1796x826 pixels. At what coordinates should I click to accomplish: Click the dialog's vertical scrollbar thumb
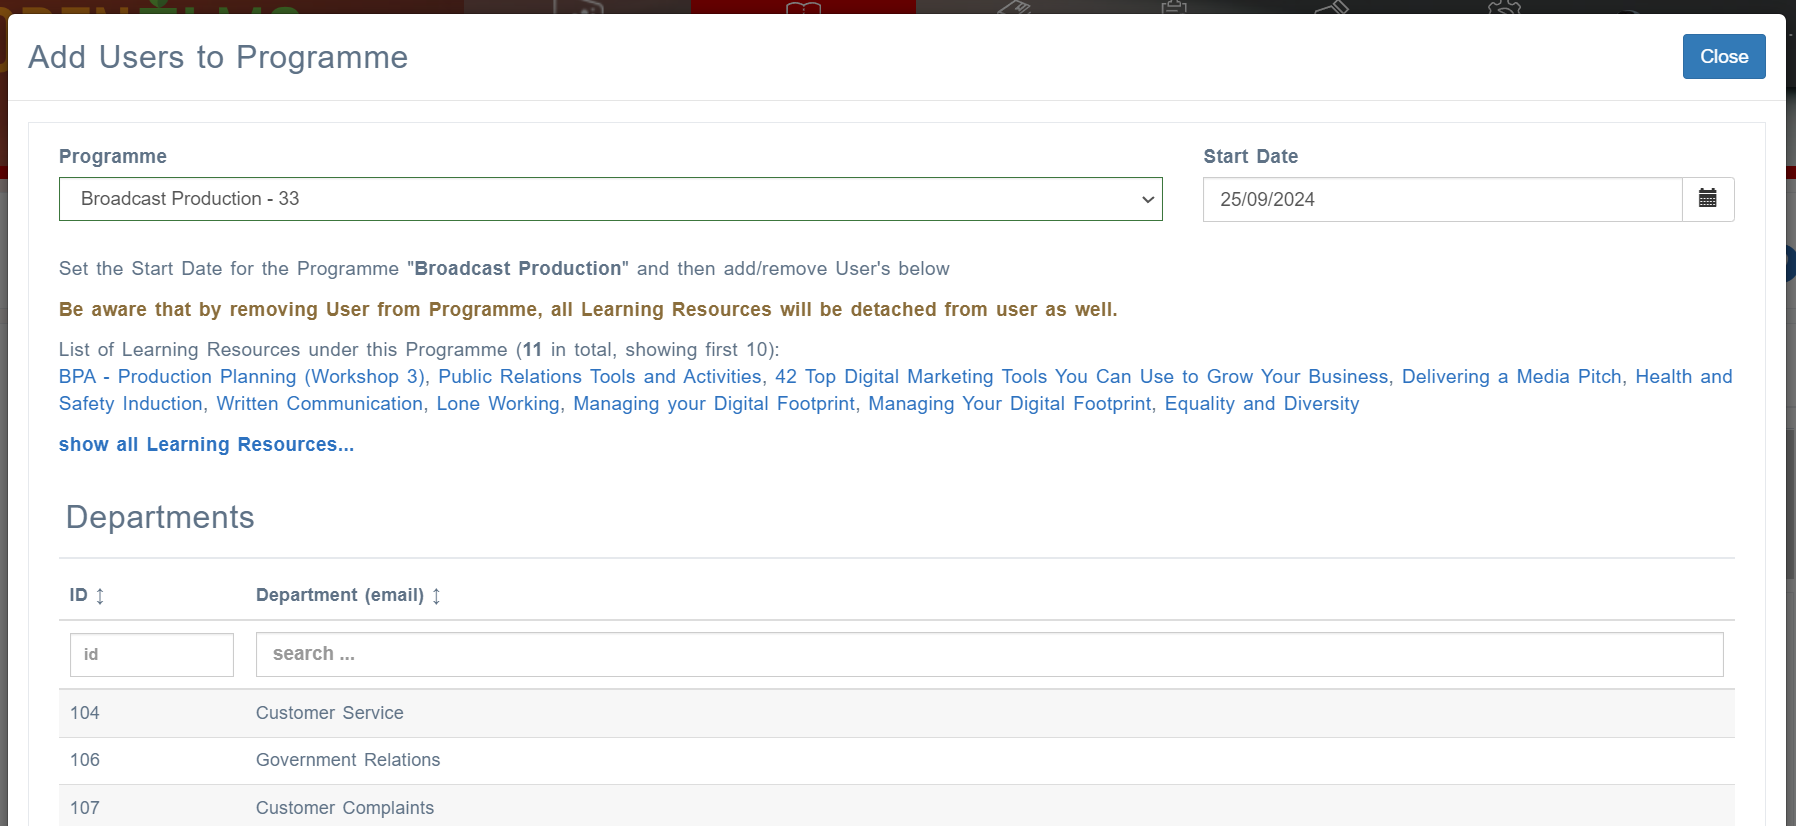point(1790,505)
